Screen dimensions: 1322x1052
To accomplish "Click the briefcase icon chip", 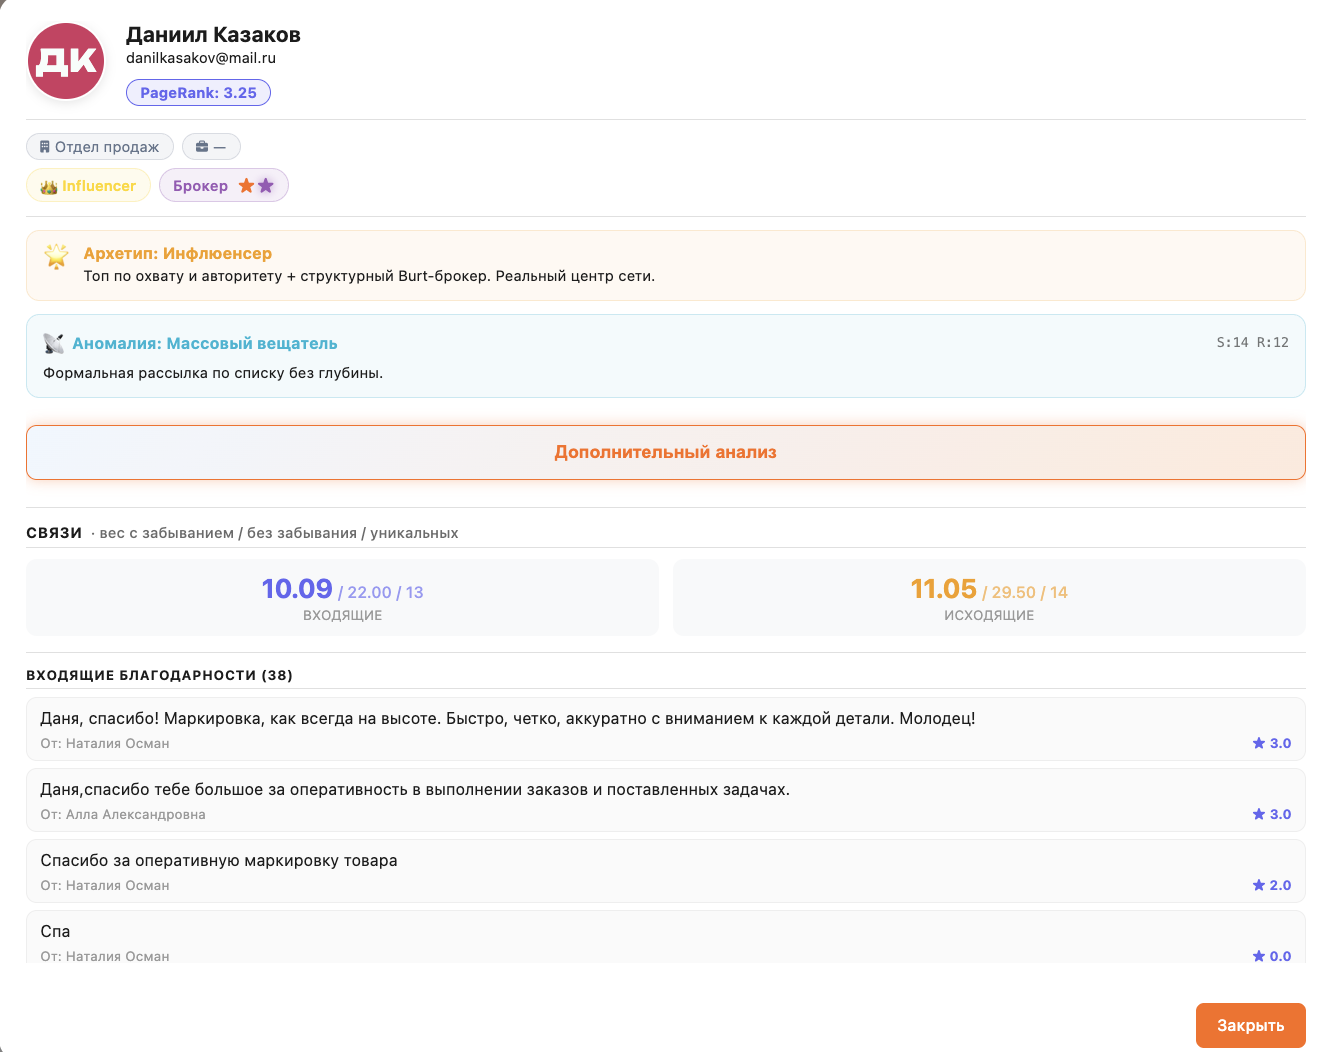I will (x=211, y=147).
